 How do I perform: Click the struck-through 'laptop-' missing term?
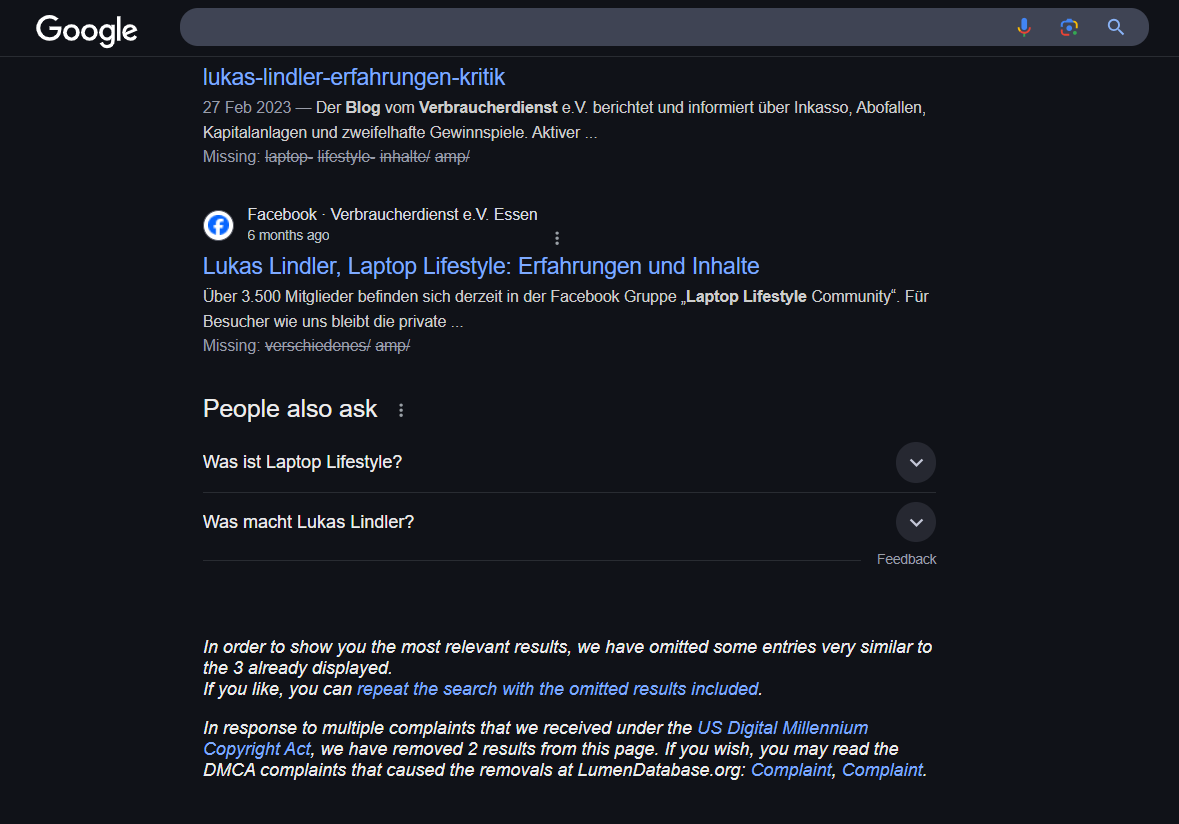(289, 156)
